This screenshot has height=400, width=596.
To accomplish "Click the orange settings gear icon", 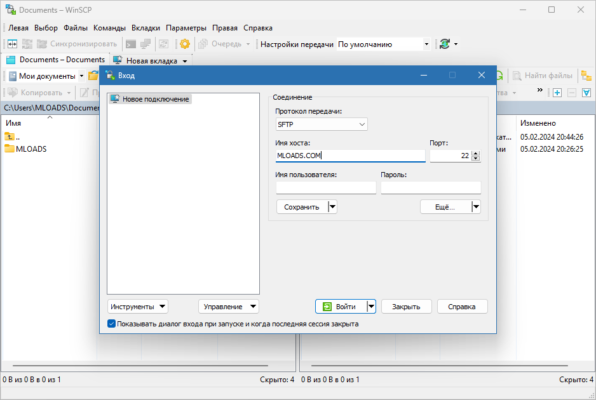I will pos(185,44).
